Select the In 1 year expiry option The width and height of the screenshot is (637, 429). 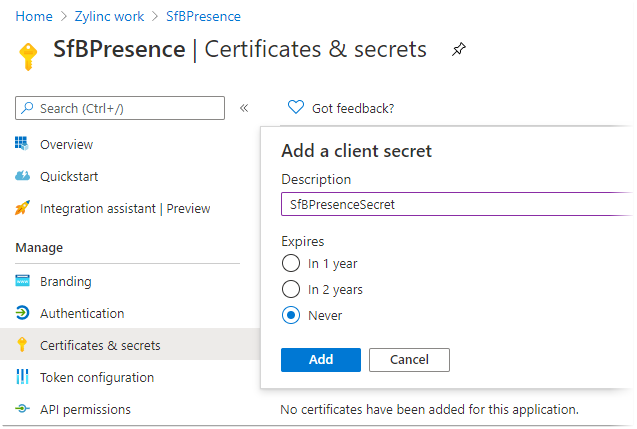(x=291, y=263)
